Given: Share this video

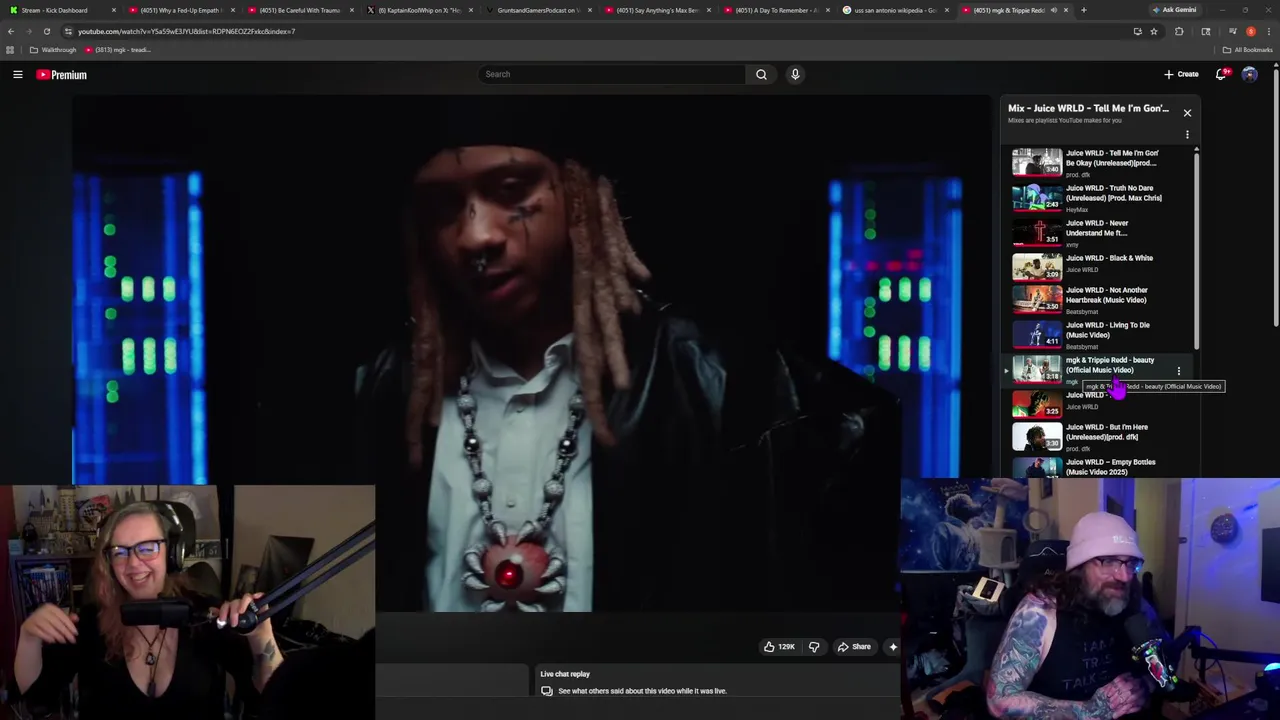Looking at the screenshot, I should [854, 647].
